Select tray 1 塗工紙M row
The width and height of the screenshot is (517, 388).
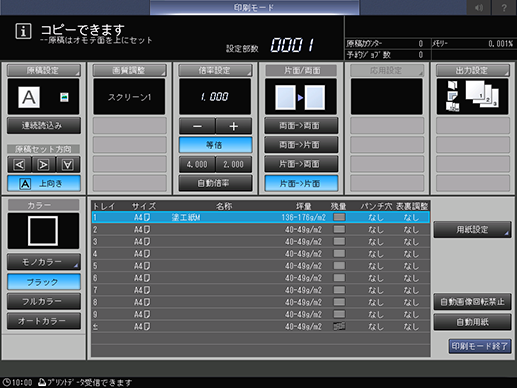(260, 217)
